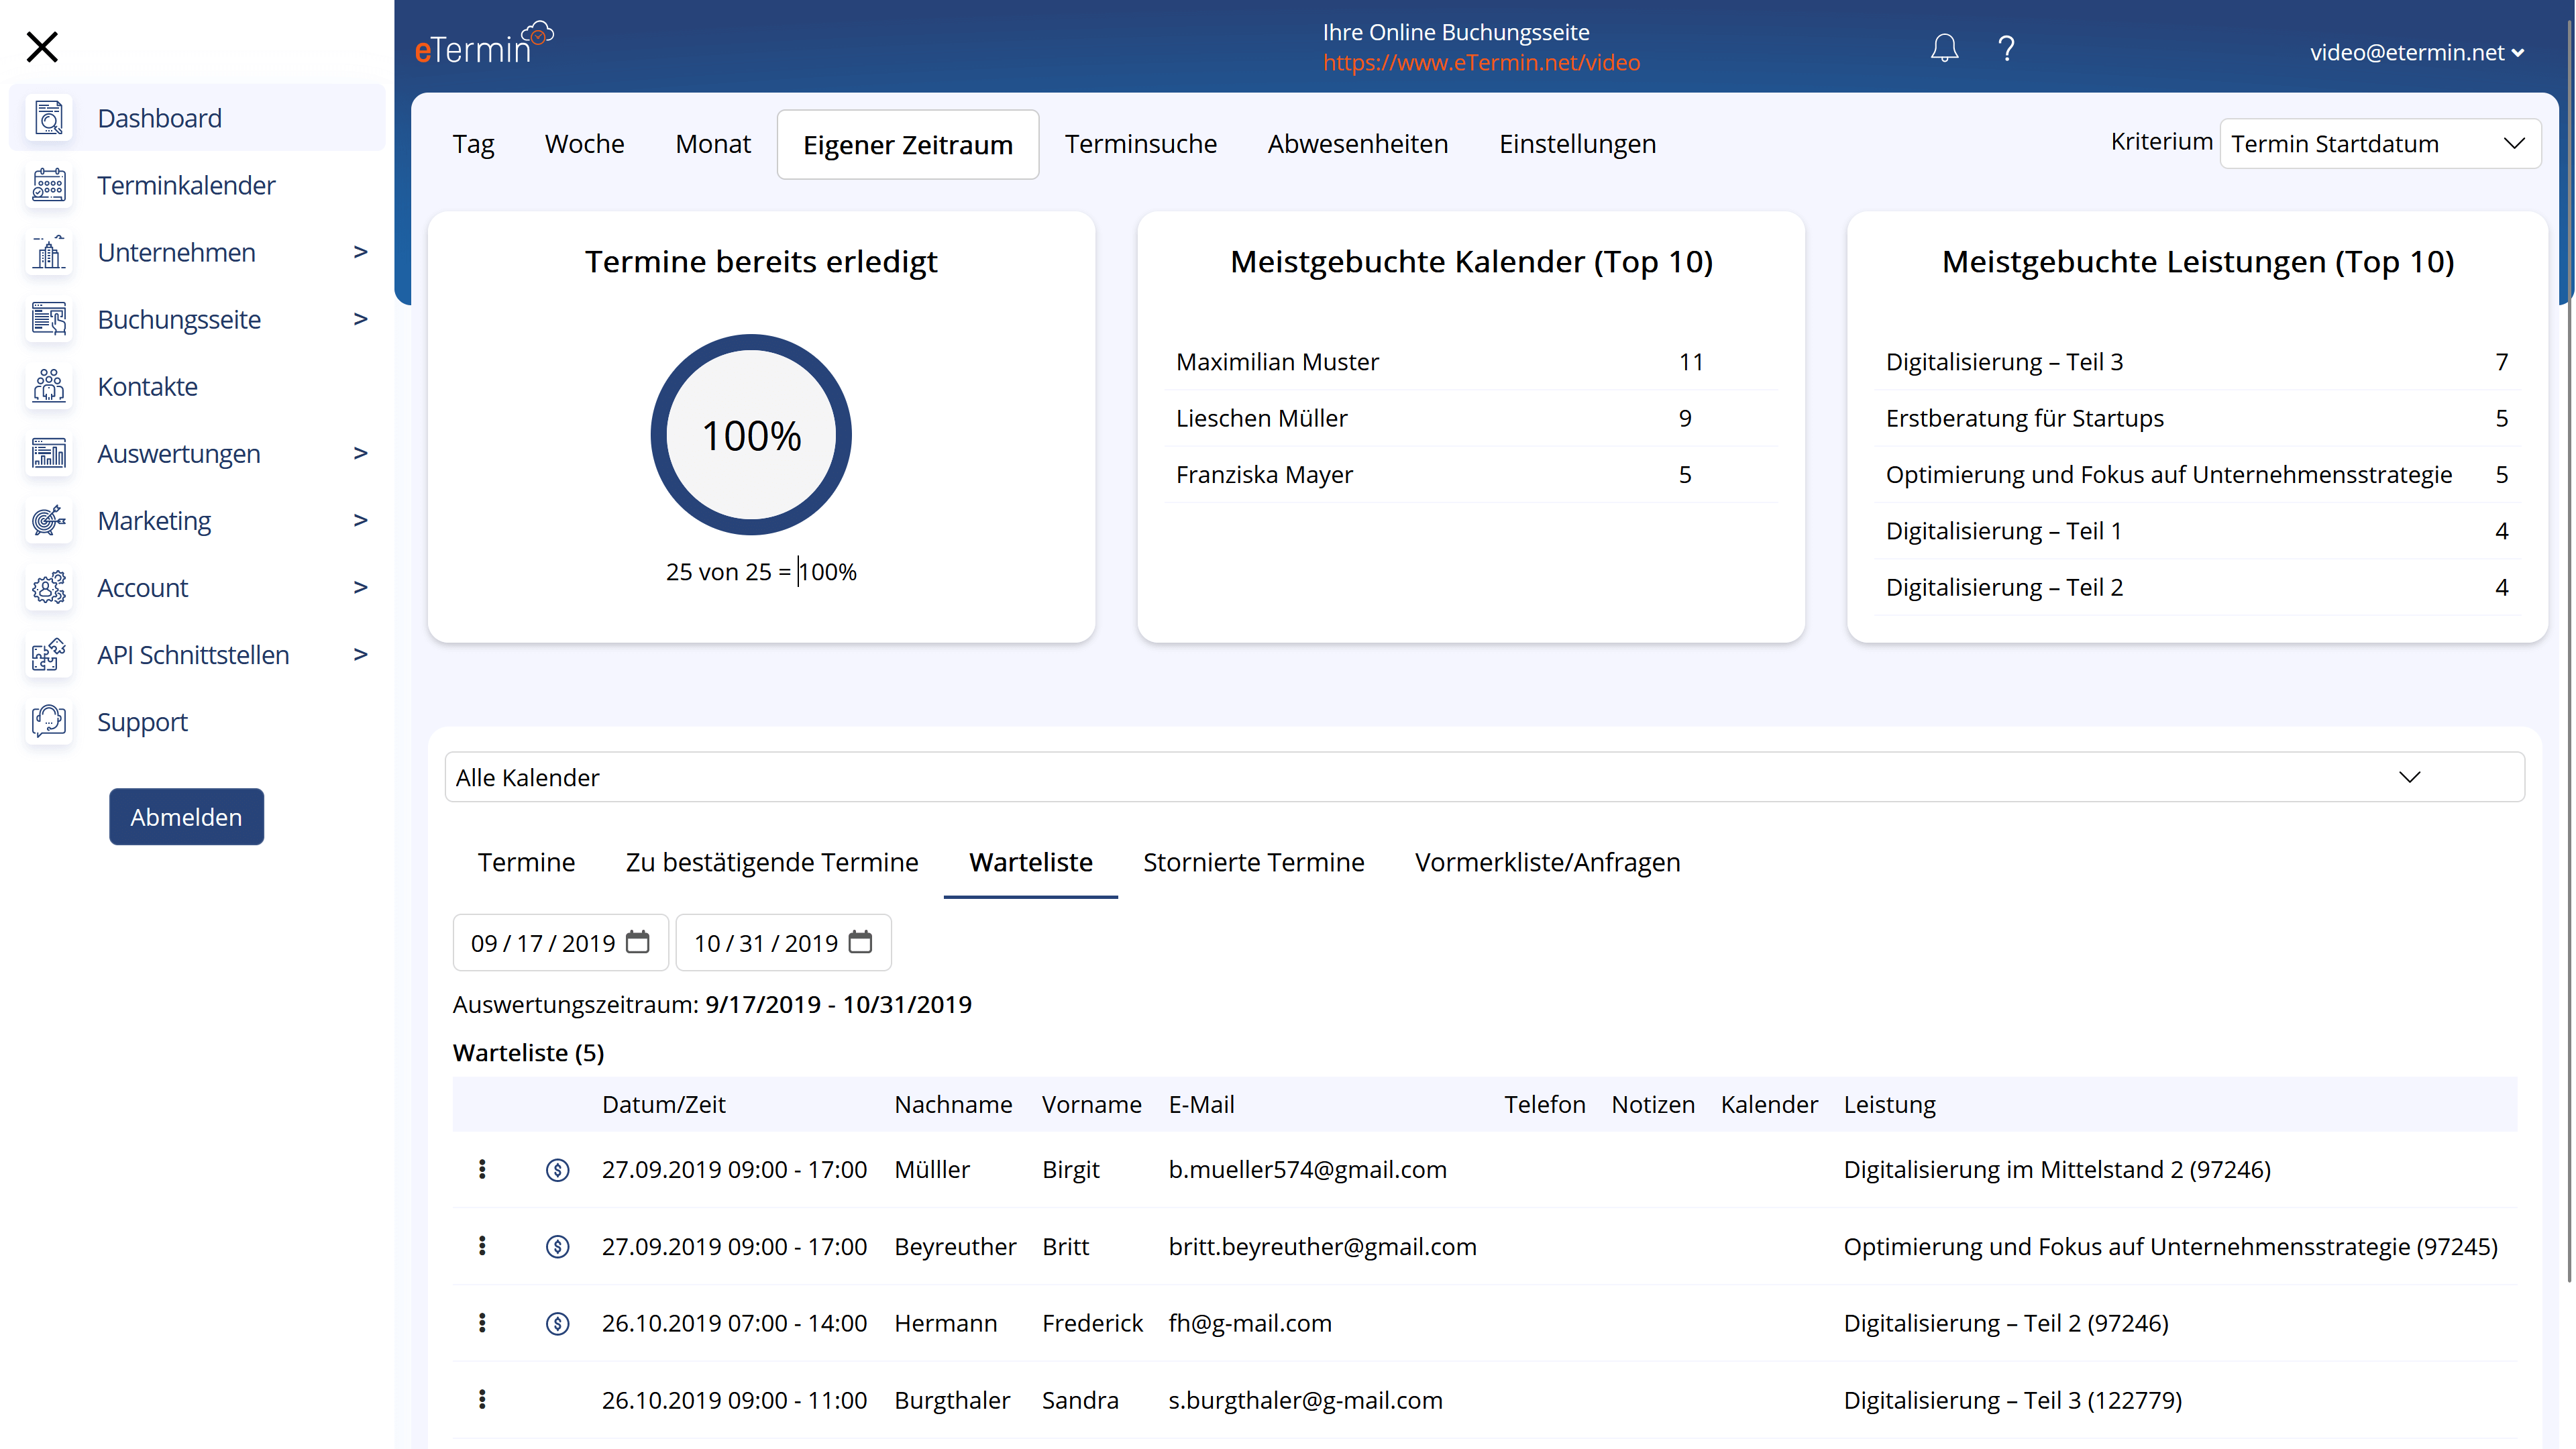The width and height of the screenshot is (2576, 1449).
Task: Click the Nachname column header
Action: click(953, 1104)
